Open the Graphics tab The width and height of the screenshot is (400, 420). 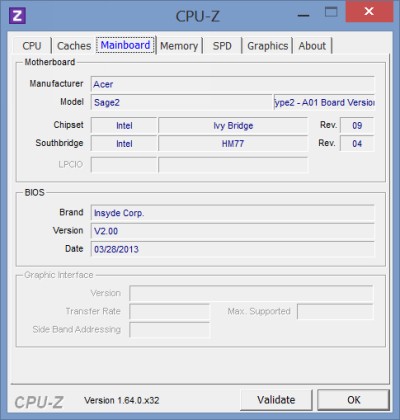tap(268, 46)
